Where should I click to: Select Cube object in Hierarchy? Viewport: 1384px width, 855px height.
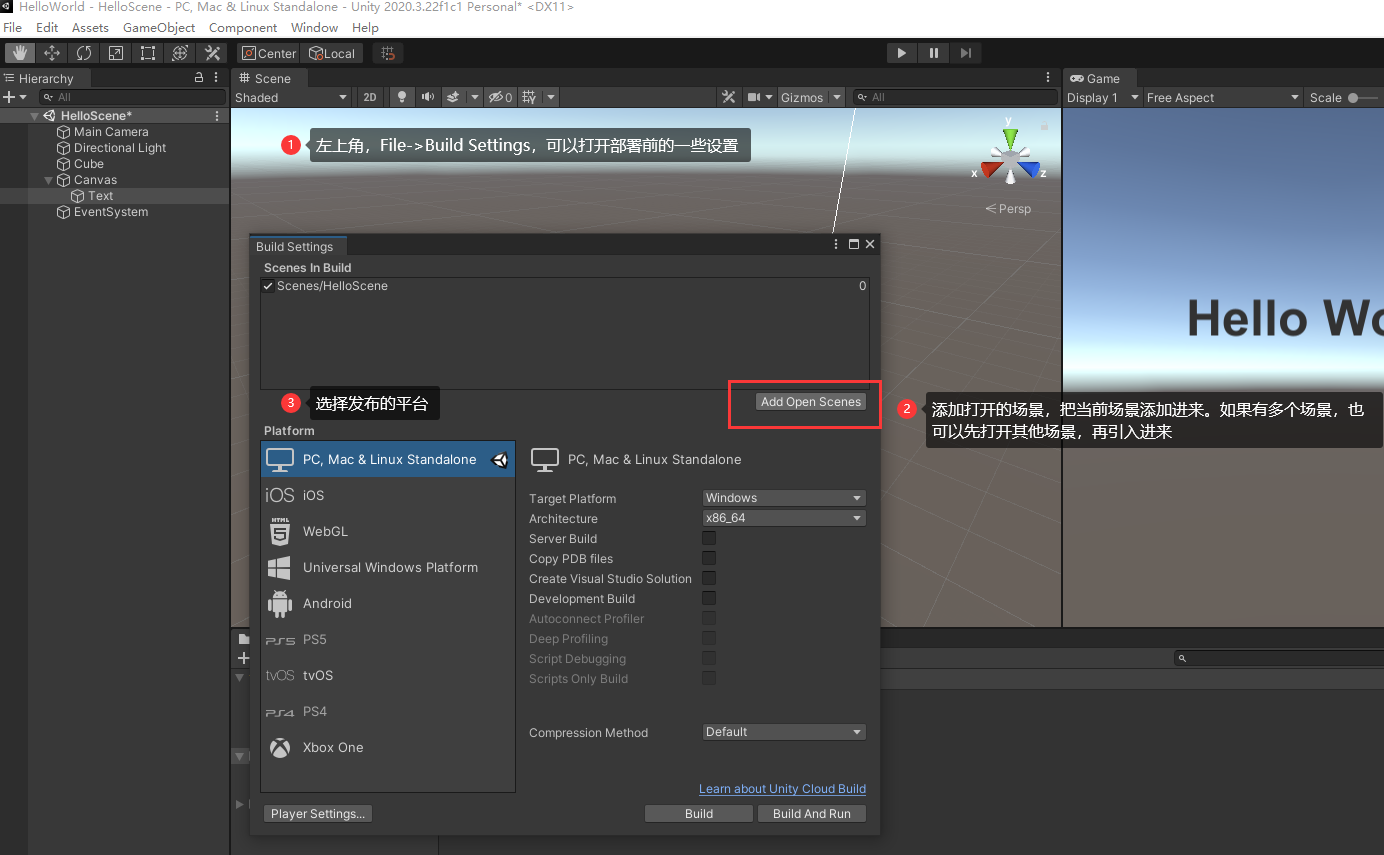click(88, 164)
